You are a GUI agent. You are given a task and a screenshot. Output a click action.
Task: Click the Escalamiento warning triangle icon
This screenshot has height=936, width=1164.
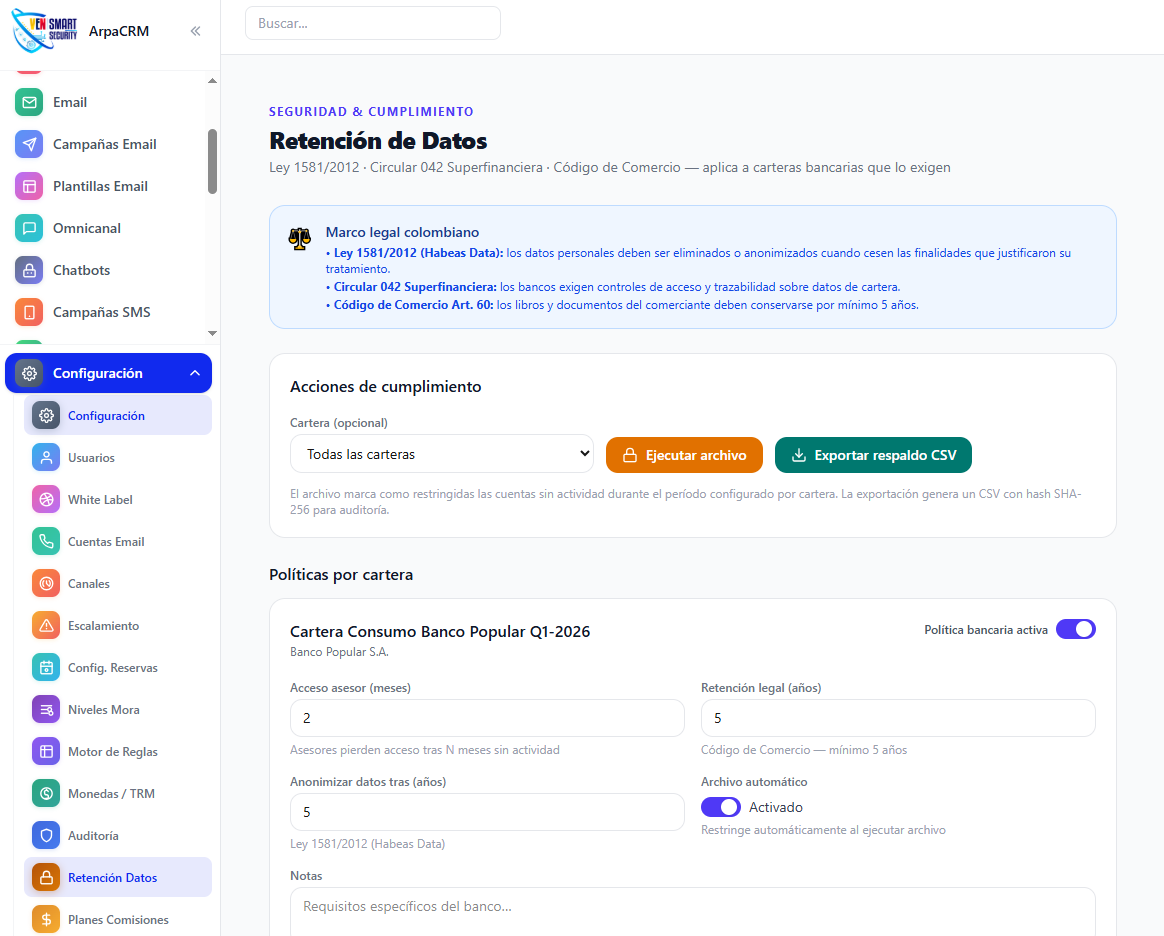click(x=46, y=626)
